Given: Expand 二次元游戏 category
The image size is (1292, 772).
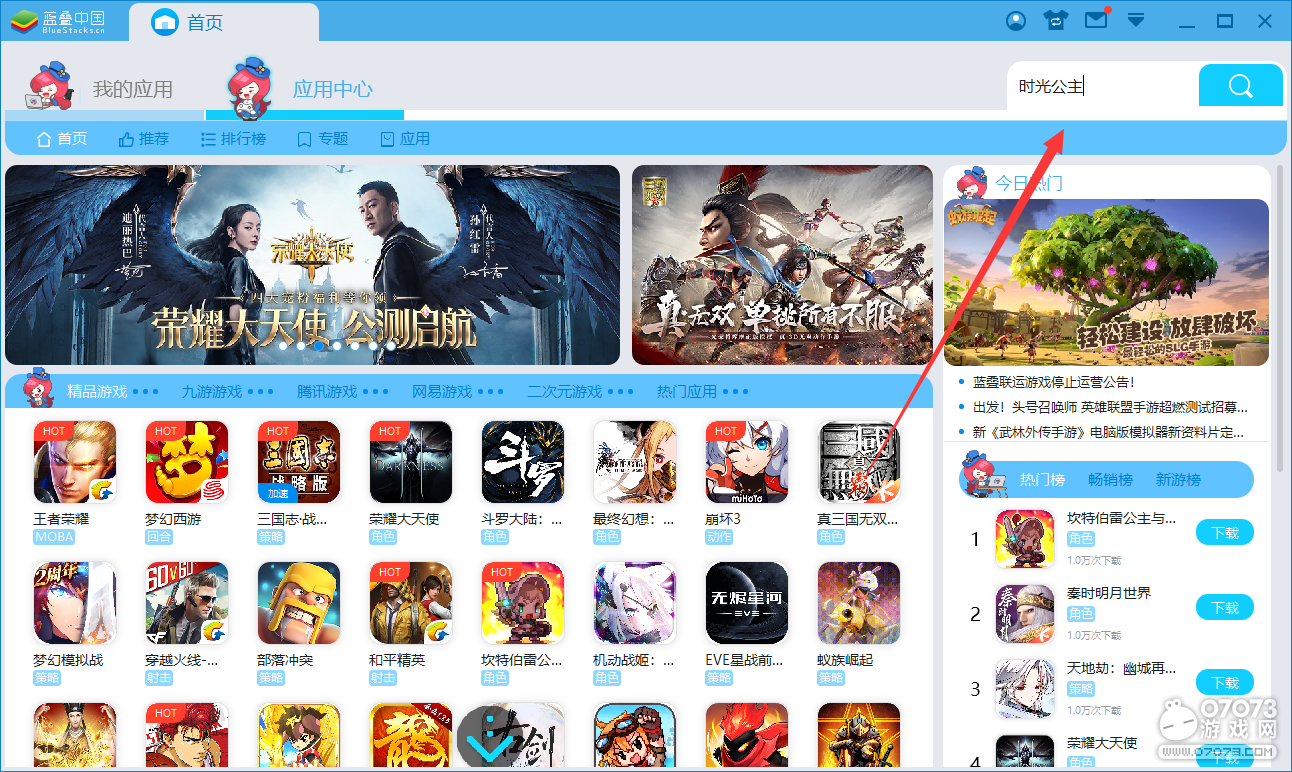Looking at the screenshot, I should 580,392.
